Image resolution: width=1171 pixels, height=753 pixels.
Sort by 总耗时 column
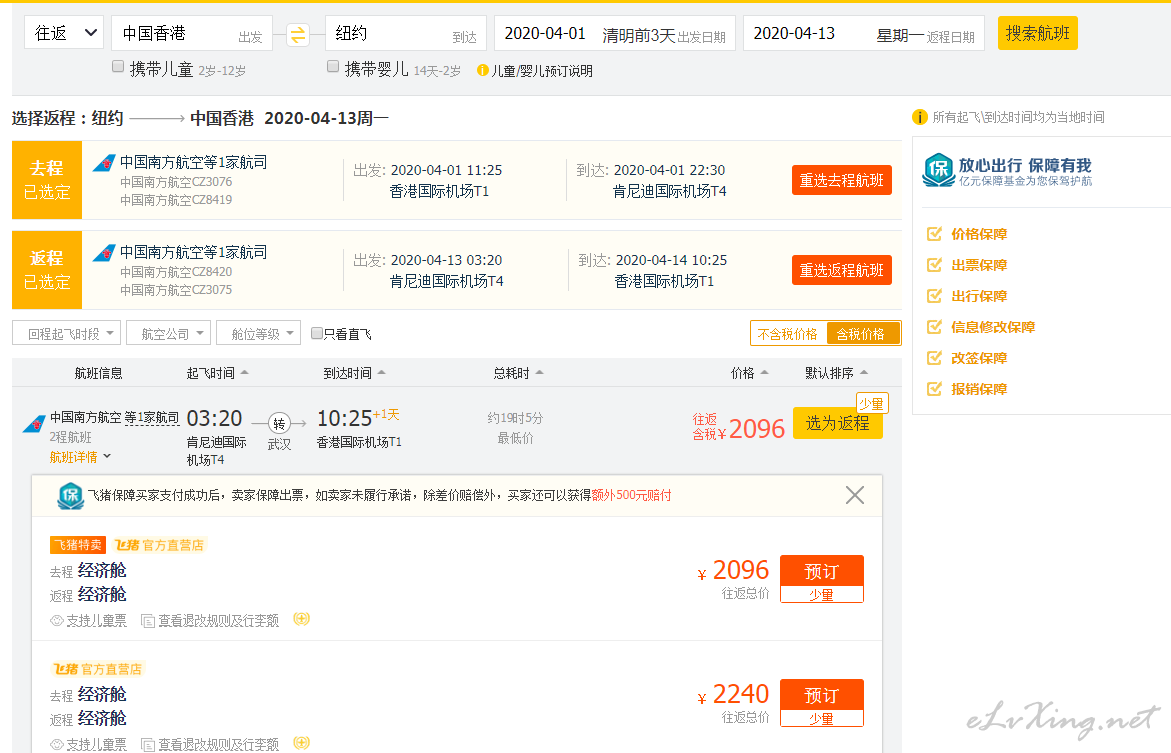[518, 373]
